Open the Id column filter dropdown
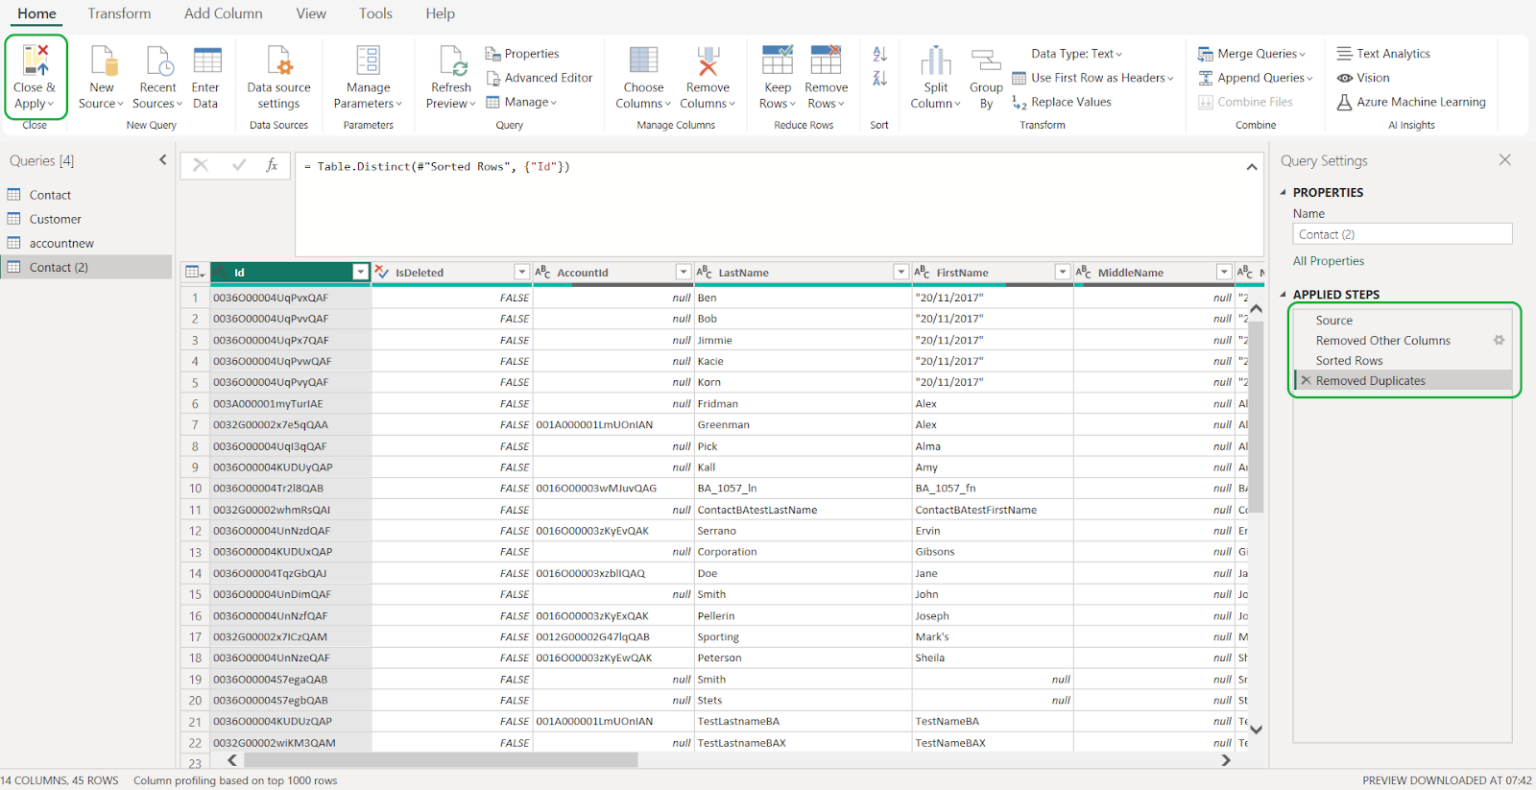This screenshot has width=1536, height=790. tap(361, 271)
